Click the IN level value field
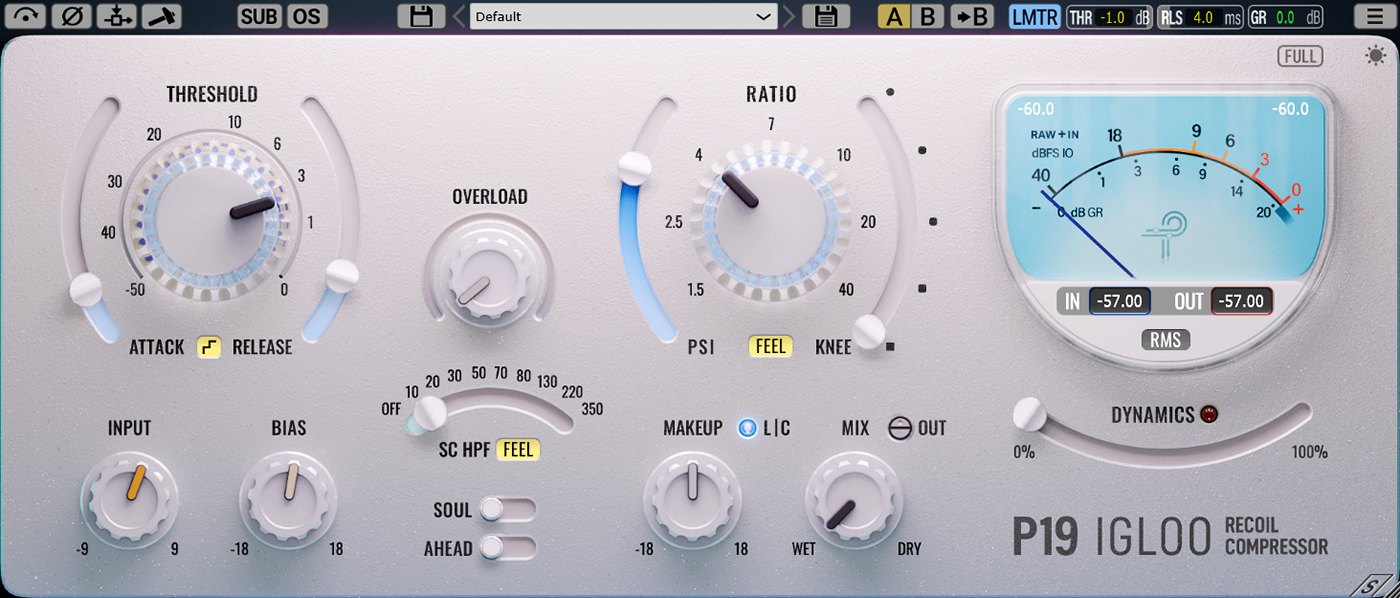The width and height of the screenshot is (1400, 598). 1120,301
